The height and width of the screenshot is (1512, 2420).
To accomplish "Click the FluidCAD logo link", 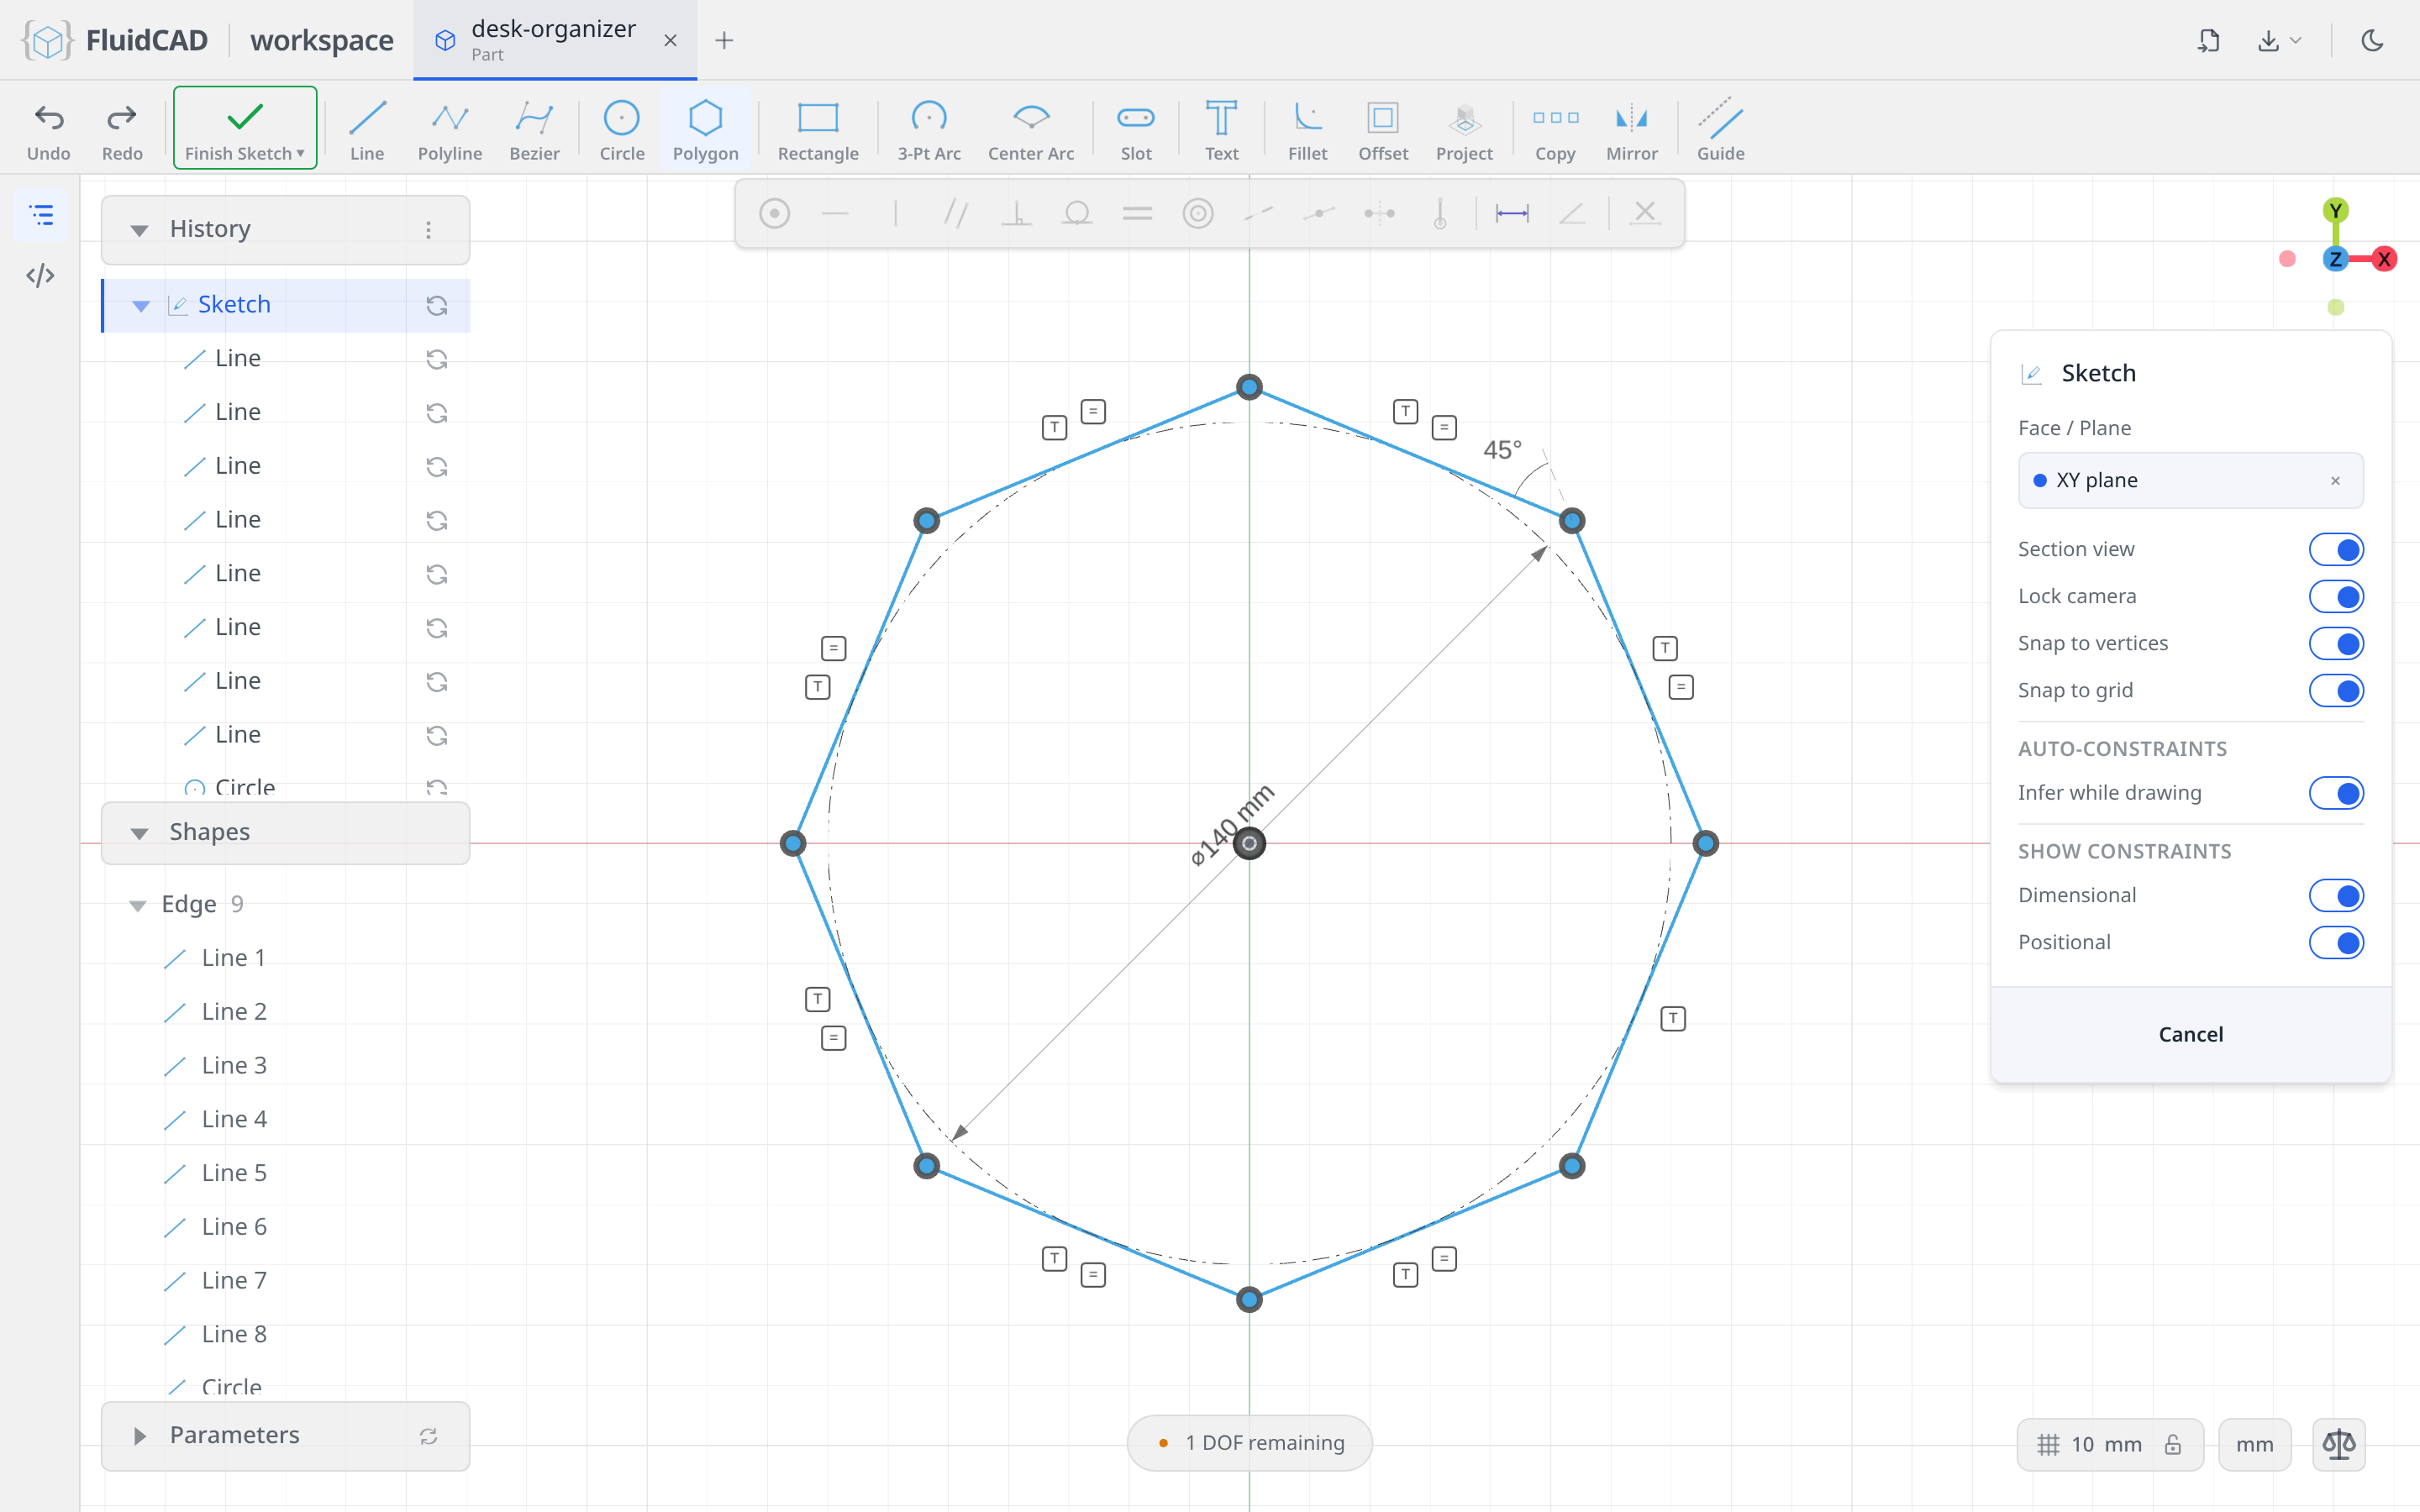I will coord(115,40).
